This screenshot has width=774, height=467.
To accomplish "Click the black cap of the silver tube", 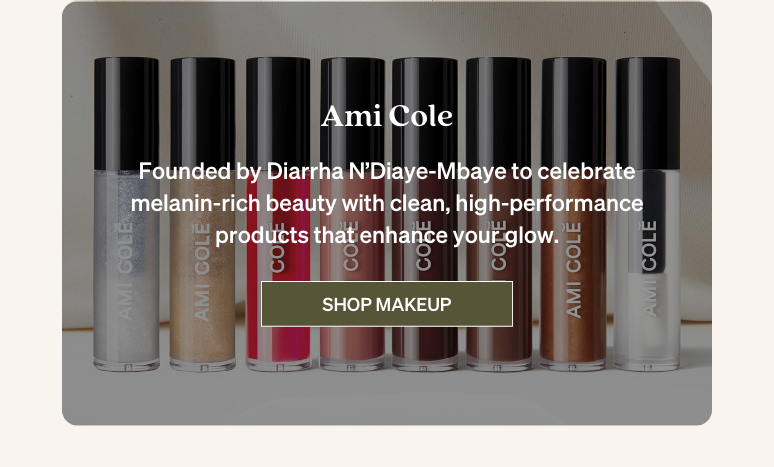I will click(126, 114).
